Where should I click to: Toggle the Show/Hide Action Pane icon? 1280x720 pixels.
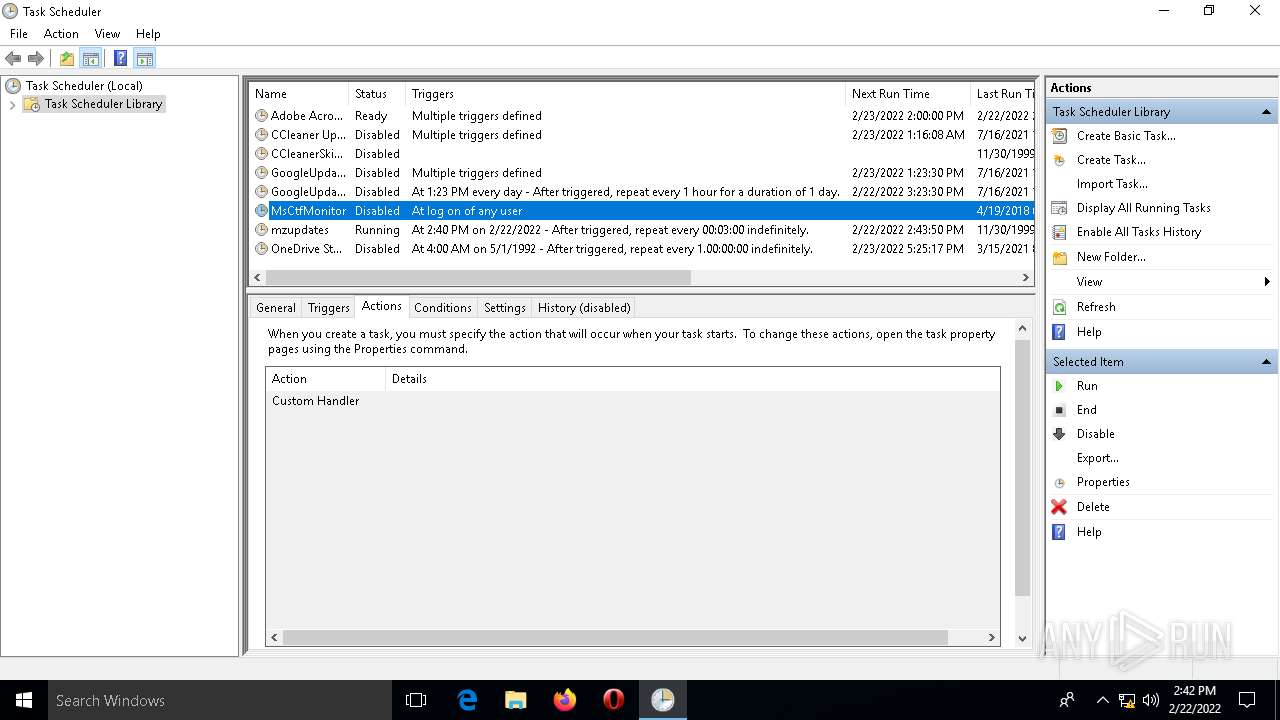[x=144, y=59]
